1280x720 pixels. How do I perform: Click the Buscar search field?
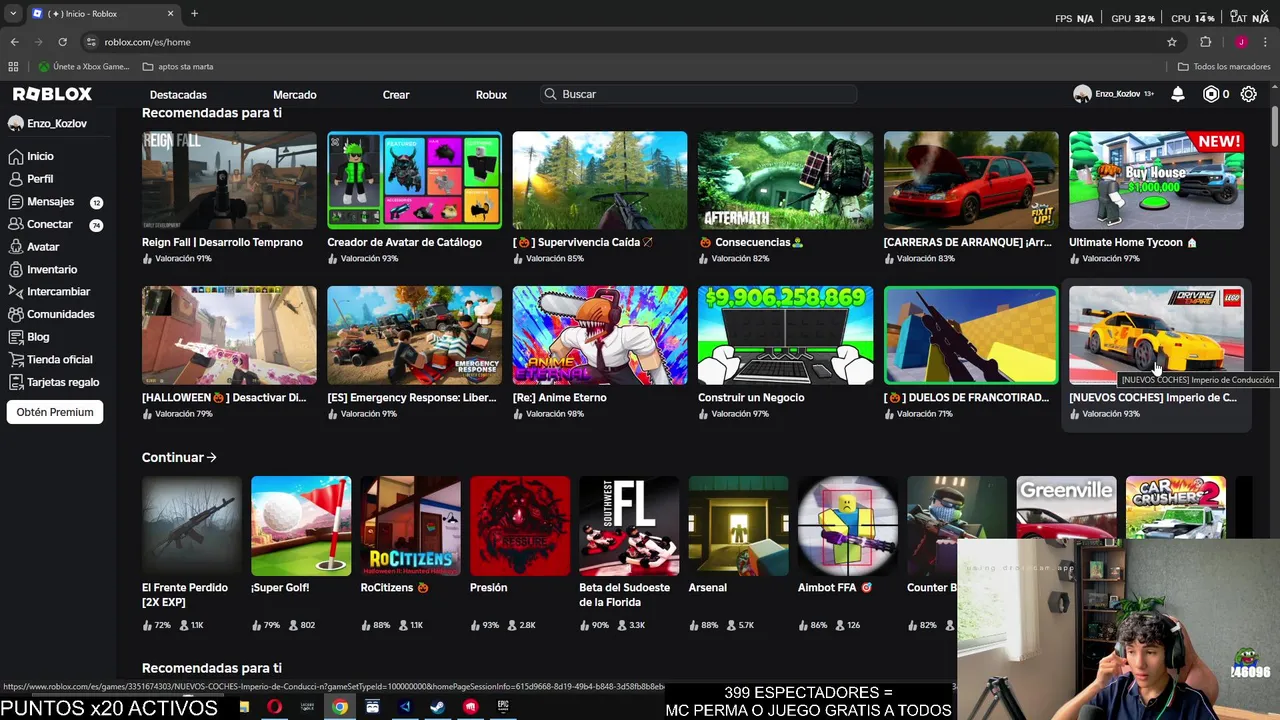pyautogui.click(x=699, y=94)
